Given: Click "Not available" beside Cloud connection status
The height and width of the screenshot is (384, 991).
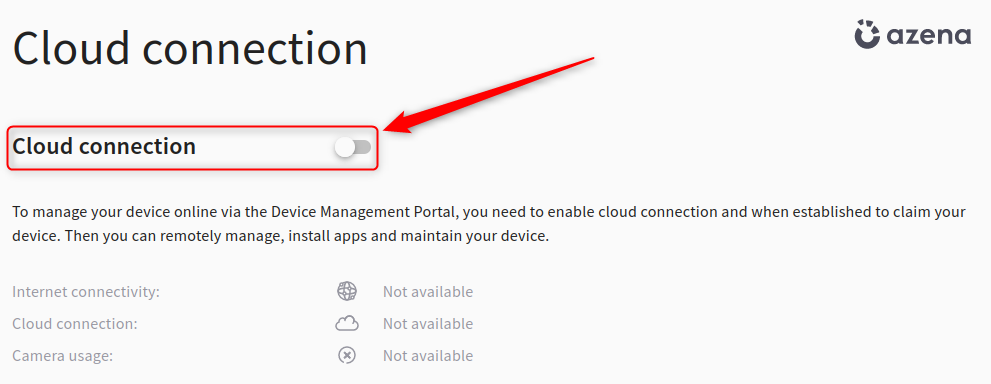Looking at the screenshot, I should pos(428,324).
